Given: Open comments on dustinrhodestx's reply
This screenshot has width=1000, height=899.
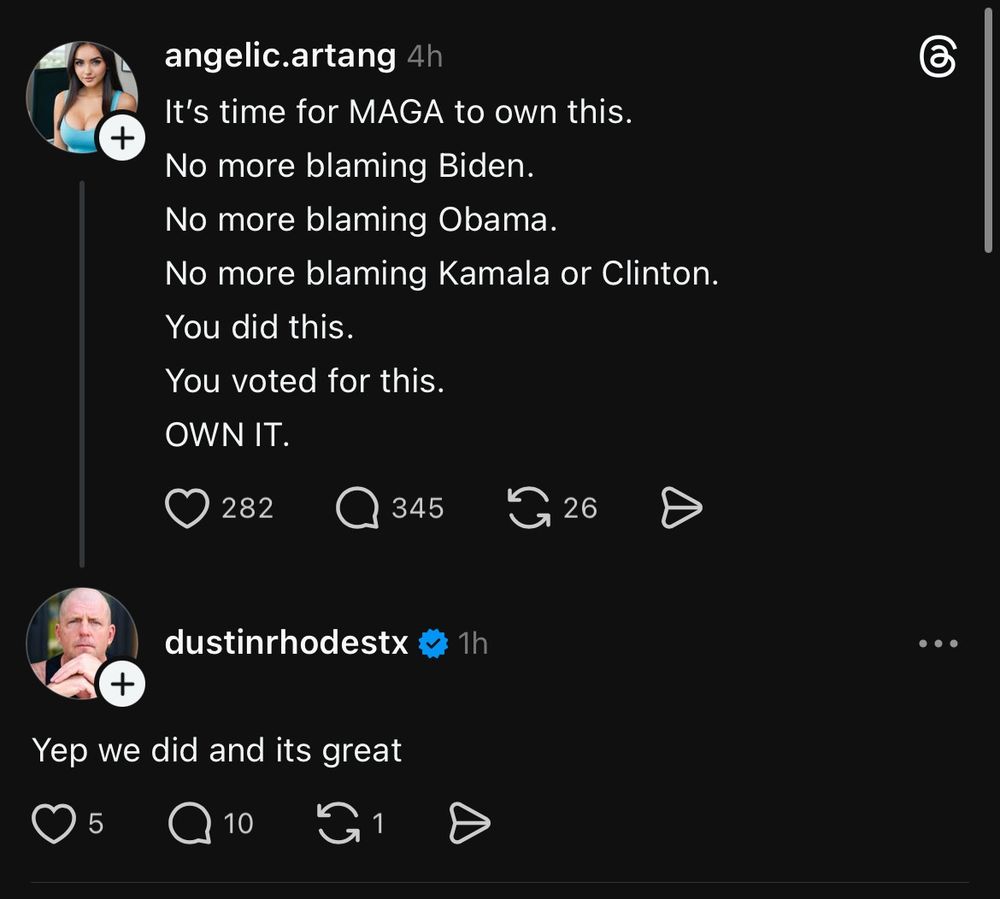Looking at the screenshot, I should coord(189,824).
